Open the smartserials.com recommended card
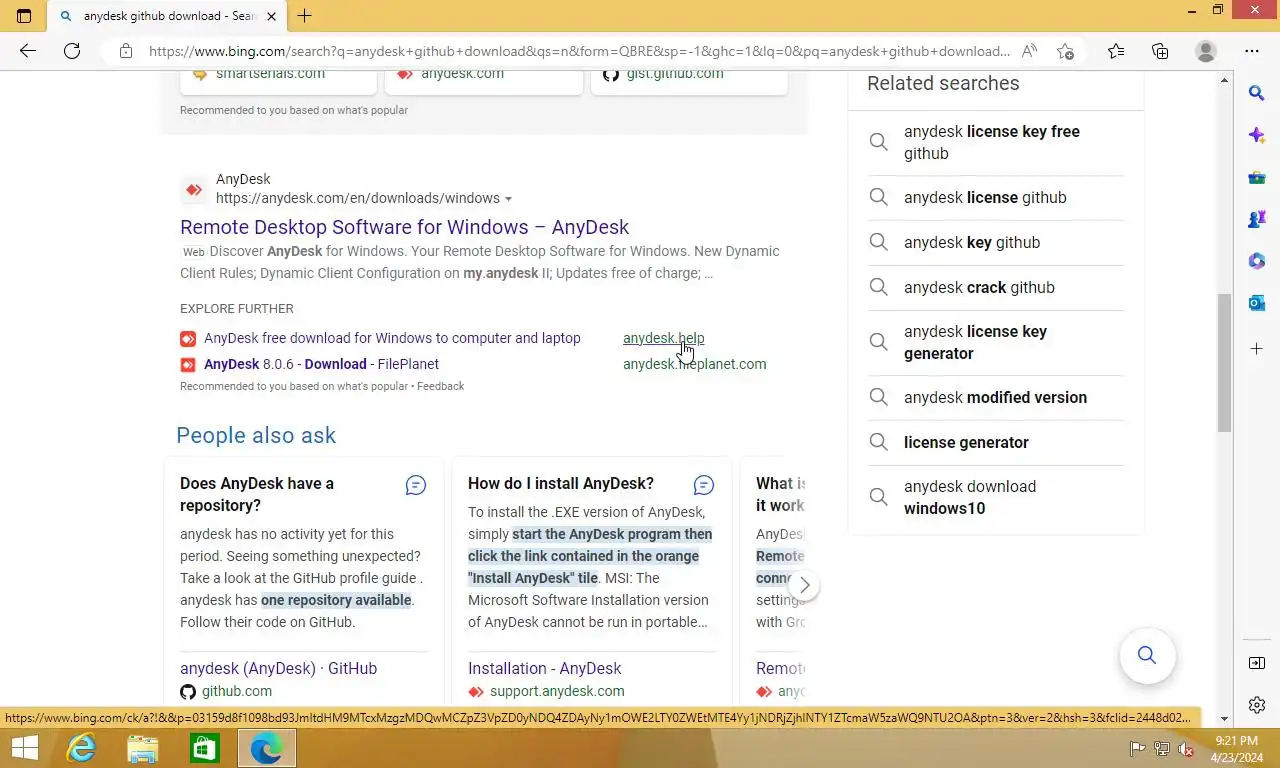This screenshot has height=768, width=1280. pyautogui.click(x=278, y=80)
